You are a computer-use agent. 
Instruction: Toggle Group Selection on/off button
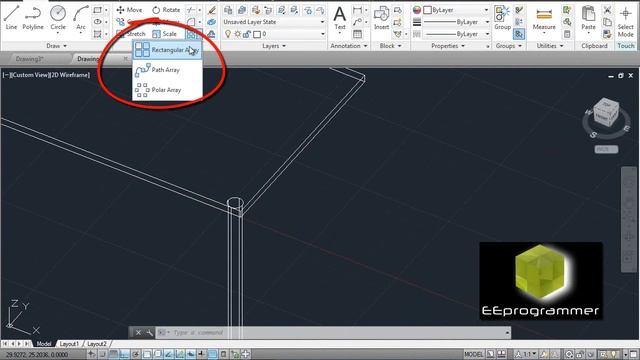(519, 34)
